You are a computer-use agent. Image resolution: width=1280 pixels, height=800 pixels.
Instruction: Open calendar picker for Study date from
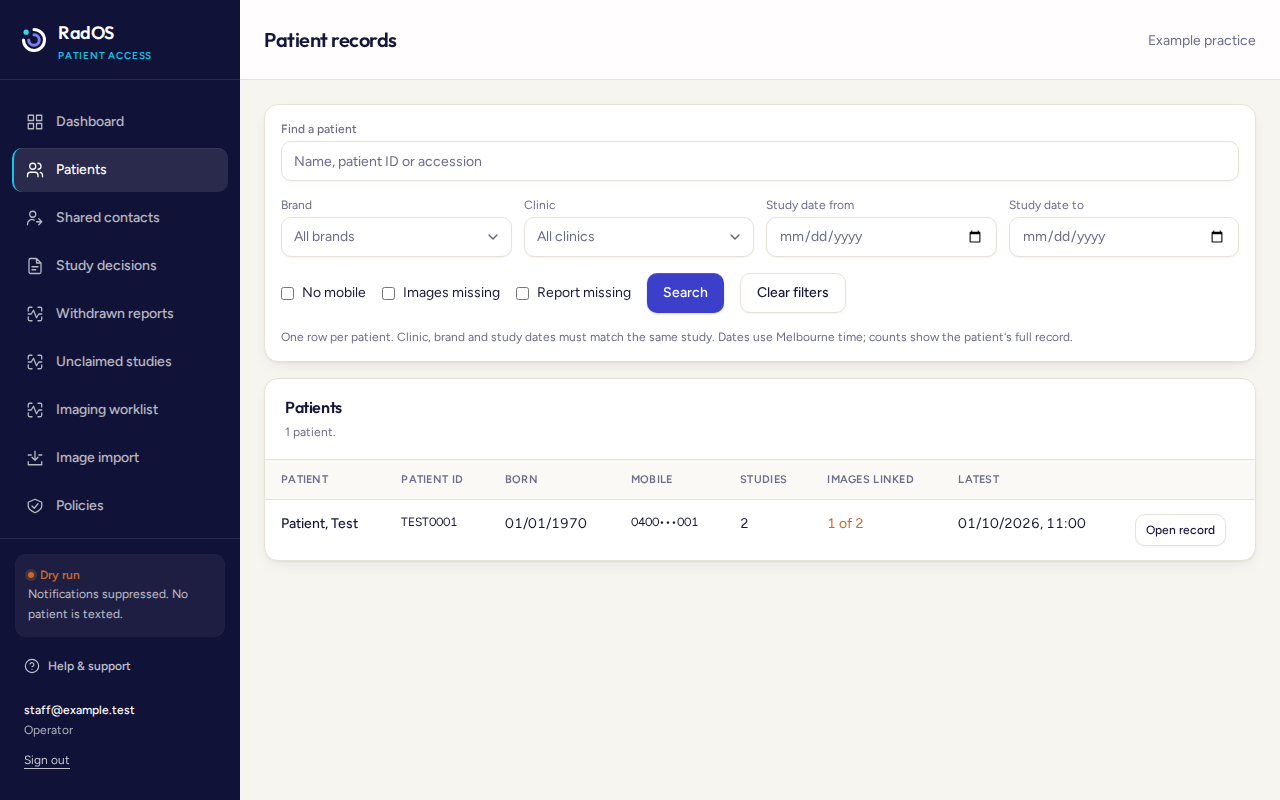click(x=975, y=237)
